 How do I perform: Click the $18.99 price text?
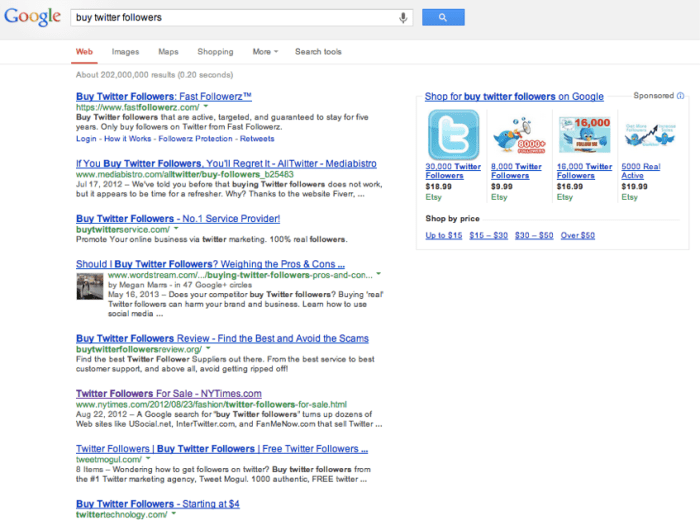438,187
